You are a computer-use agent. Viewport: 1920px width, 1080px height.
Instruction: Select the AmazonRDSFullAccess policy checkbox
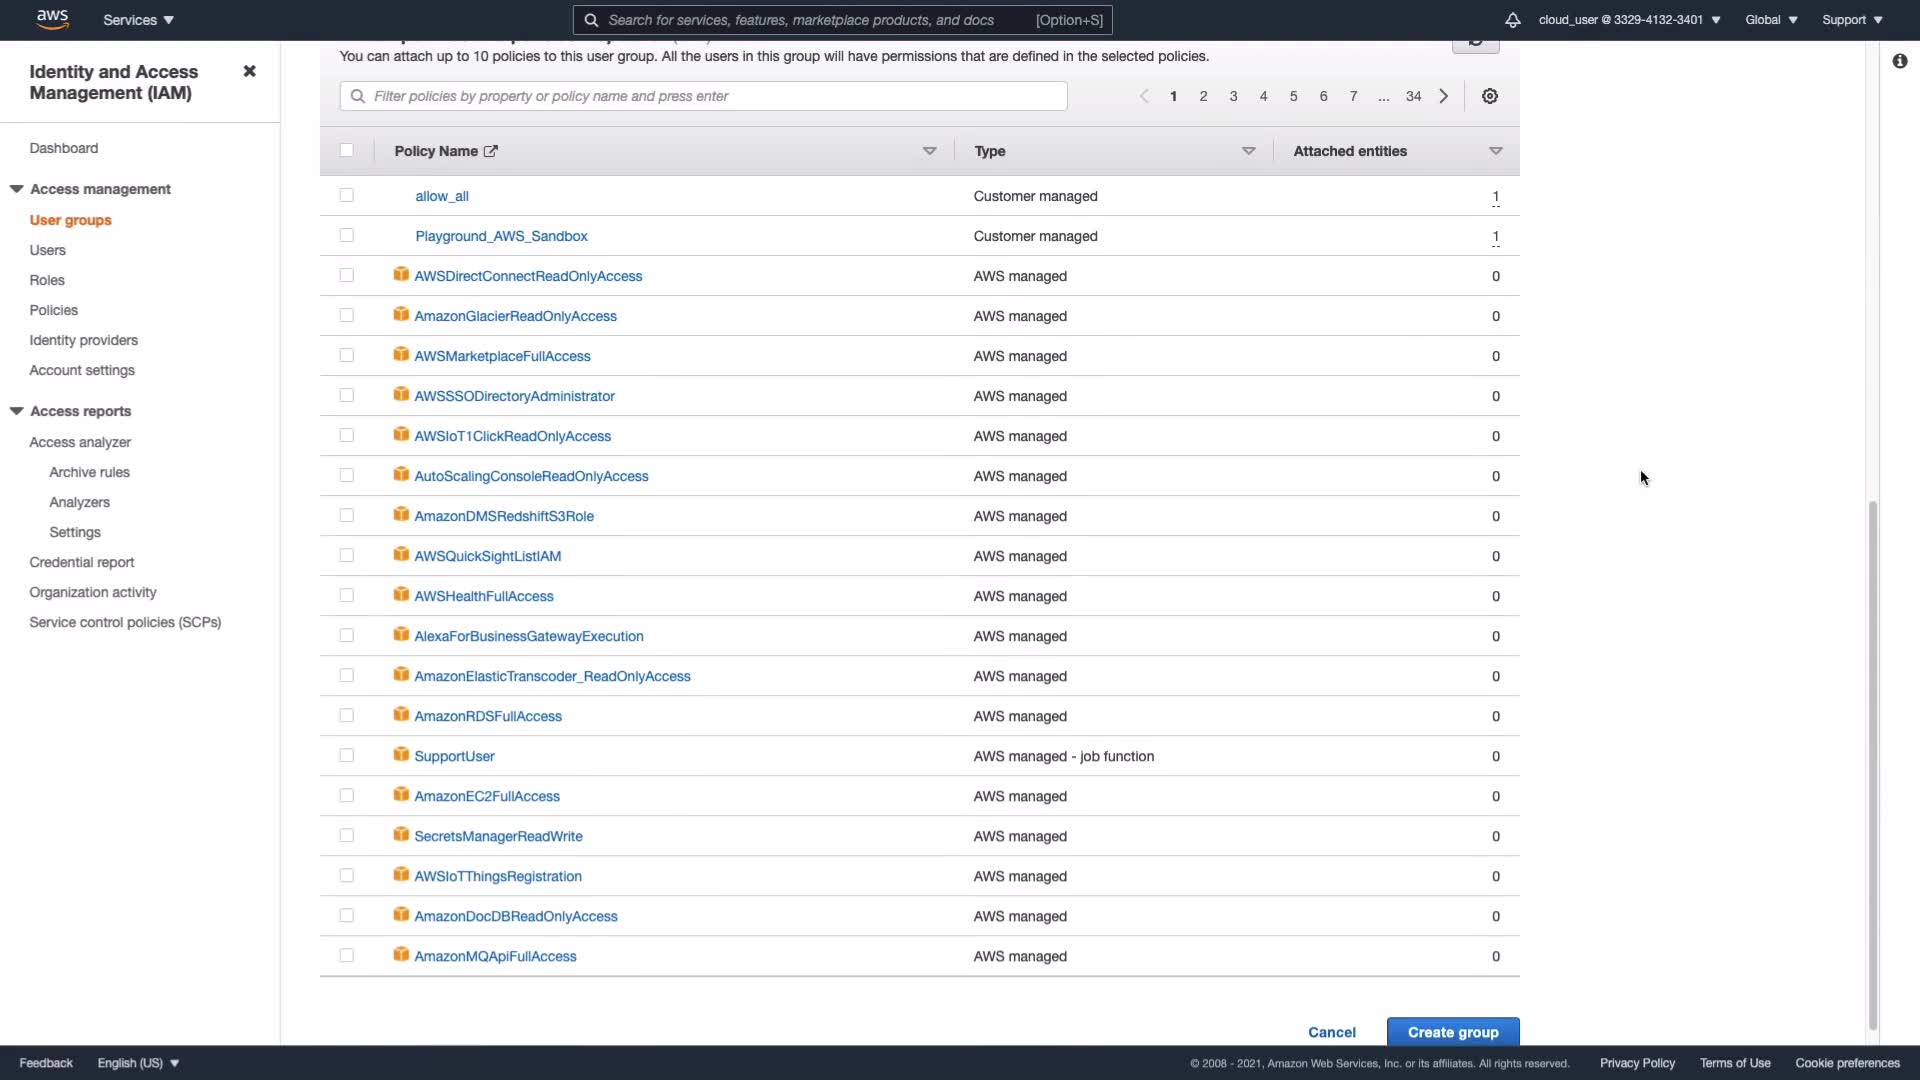(347, 715)
